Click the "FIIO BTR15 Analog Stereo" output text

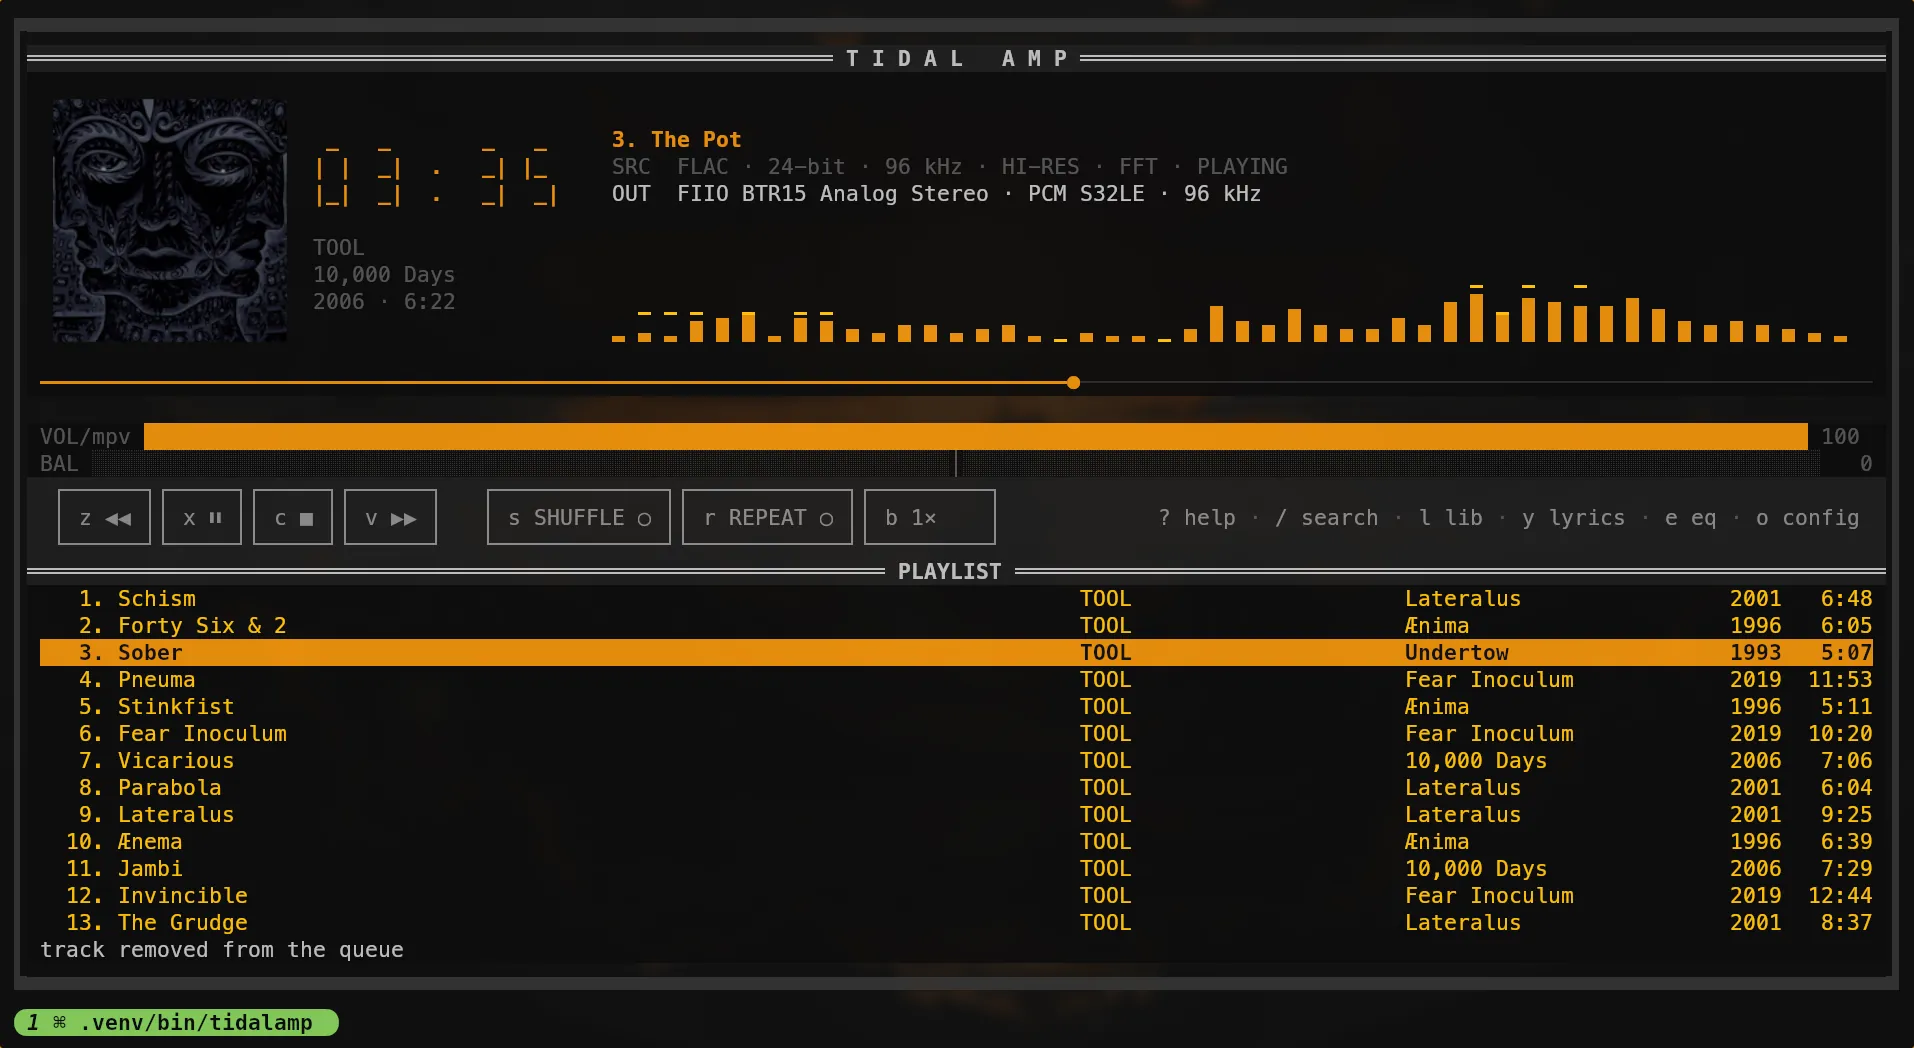click(x=832, y=193)
